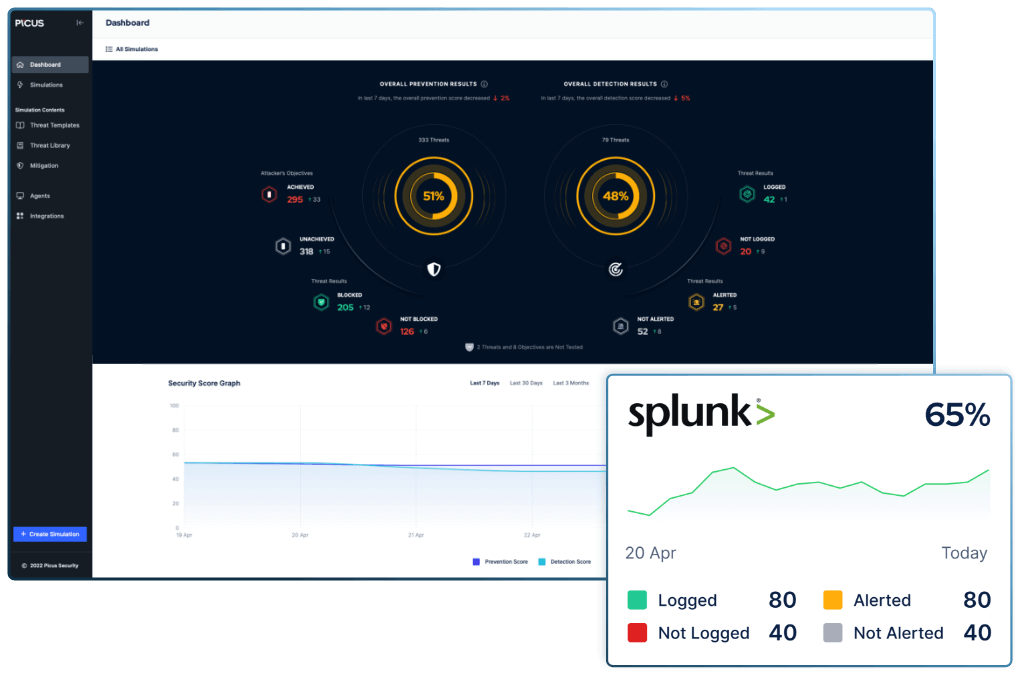Image resolution: width=1020 pixels, height=675 pixels.
Task: Click the Agents monitor icon
Action: click(x=20, y=196)
